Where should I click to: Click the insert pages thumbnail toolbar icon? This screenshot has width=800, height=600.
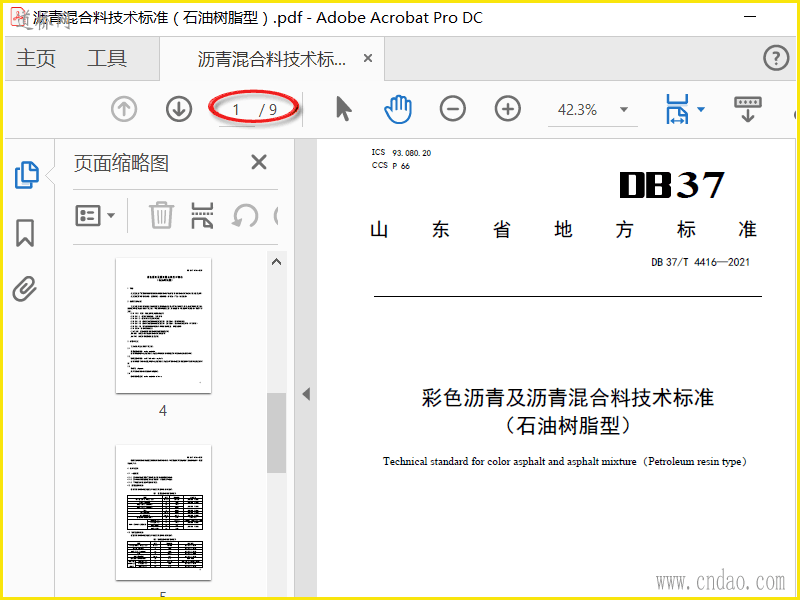point(203,215)
